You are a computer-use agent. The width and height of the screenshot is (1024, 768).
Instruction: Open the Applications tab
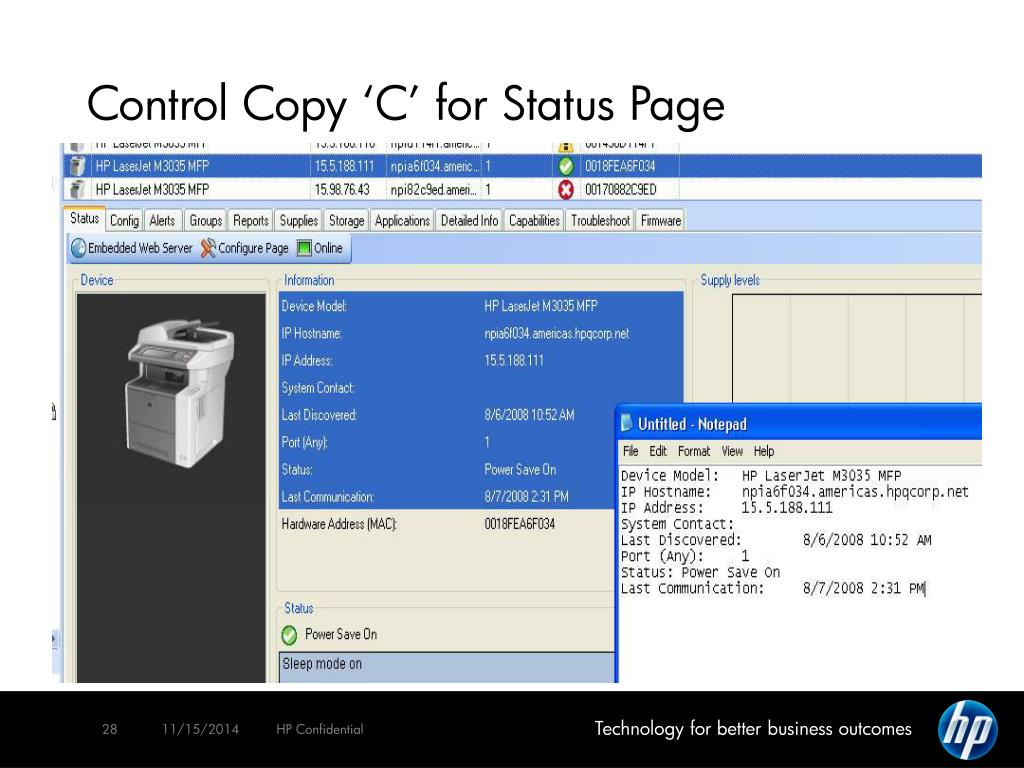click(402, 221)
